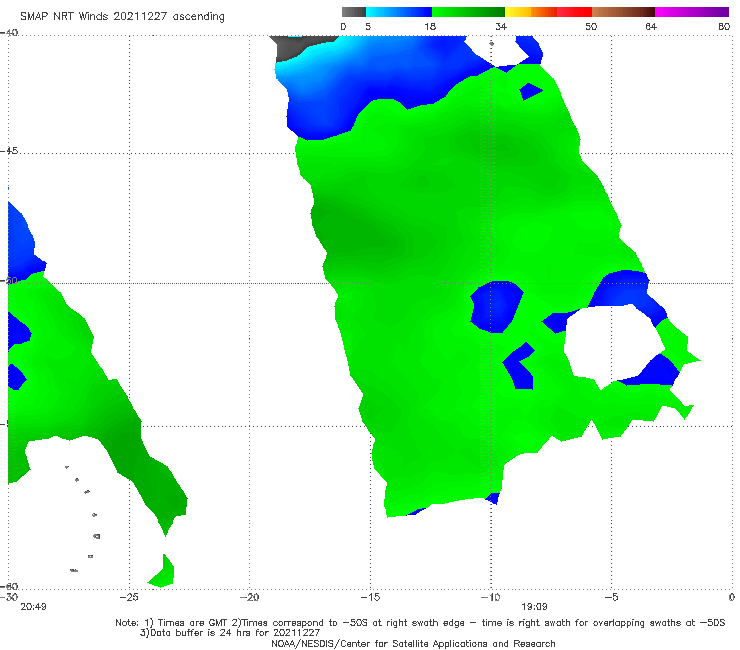This screenshot has height=650, width=740.
Task: Click the gray low-wind patch at top of swath
Action: [x=293, y=46]
